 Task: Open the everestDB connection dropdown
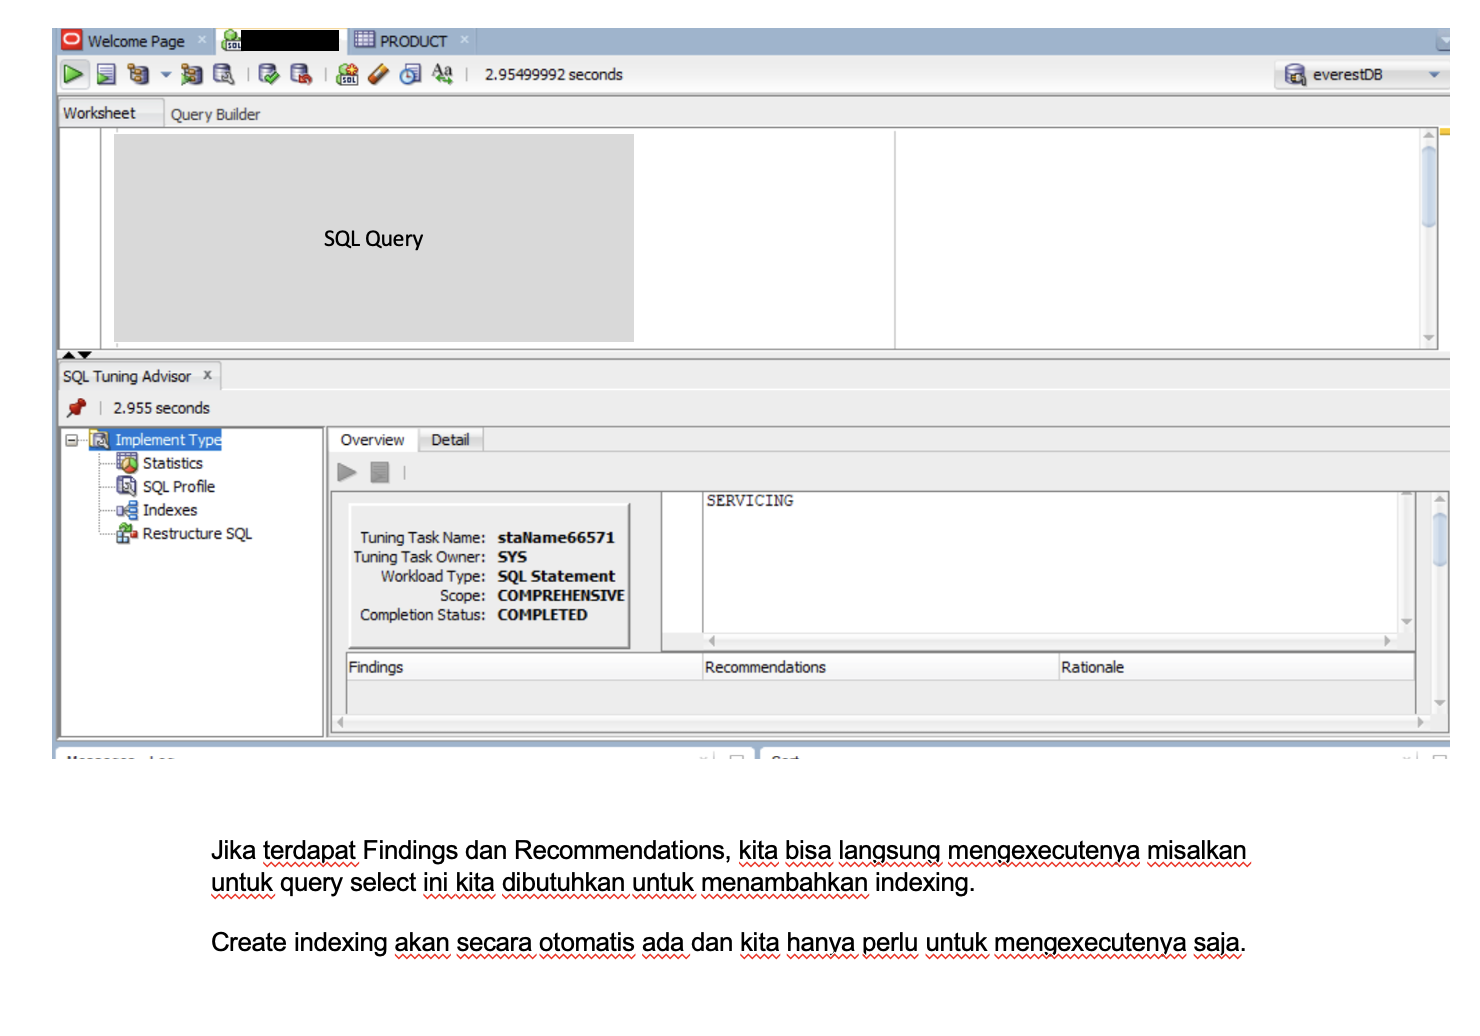[x=1434, y=75]
